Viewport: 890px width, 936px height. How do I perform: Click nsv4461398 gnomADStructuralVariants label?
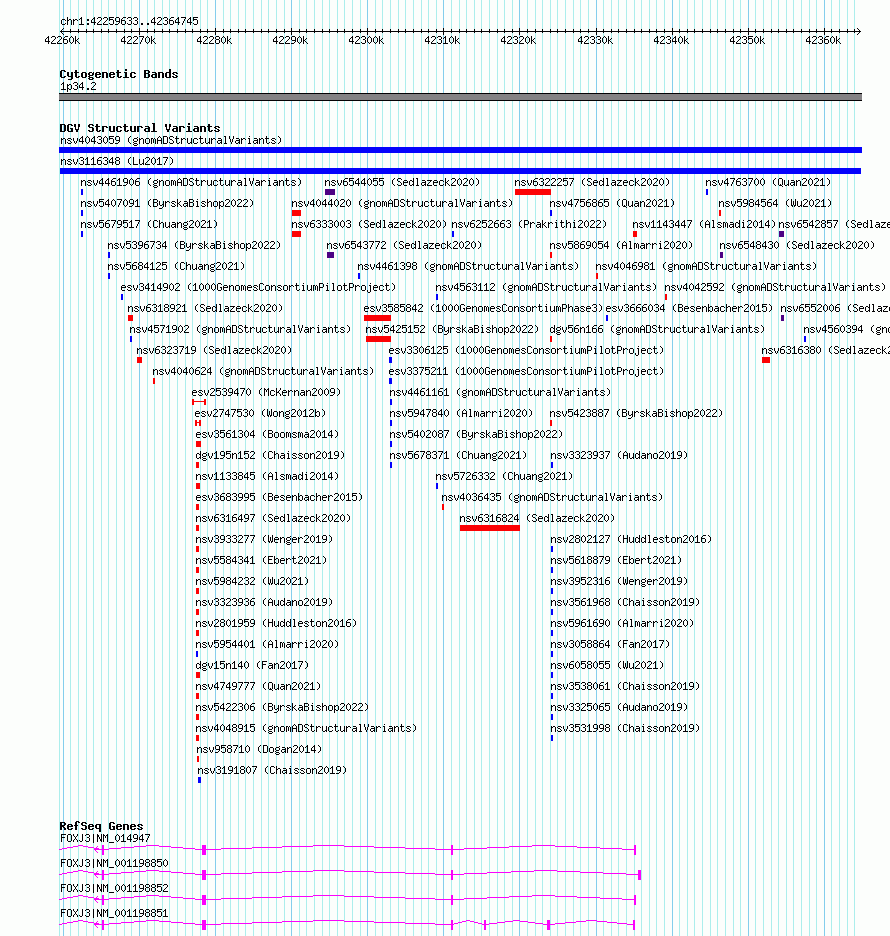tap(469, 266)
